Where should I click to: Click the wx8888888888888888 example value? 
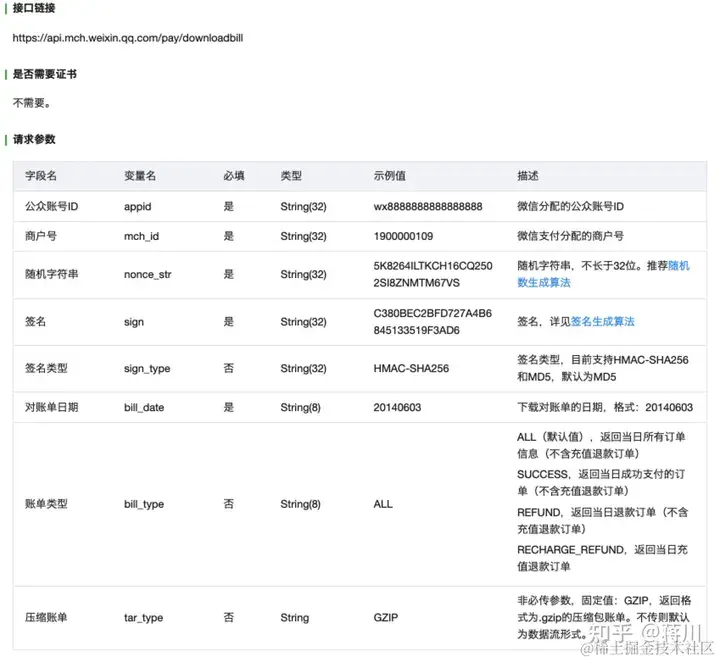tap(428, 207)
